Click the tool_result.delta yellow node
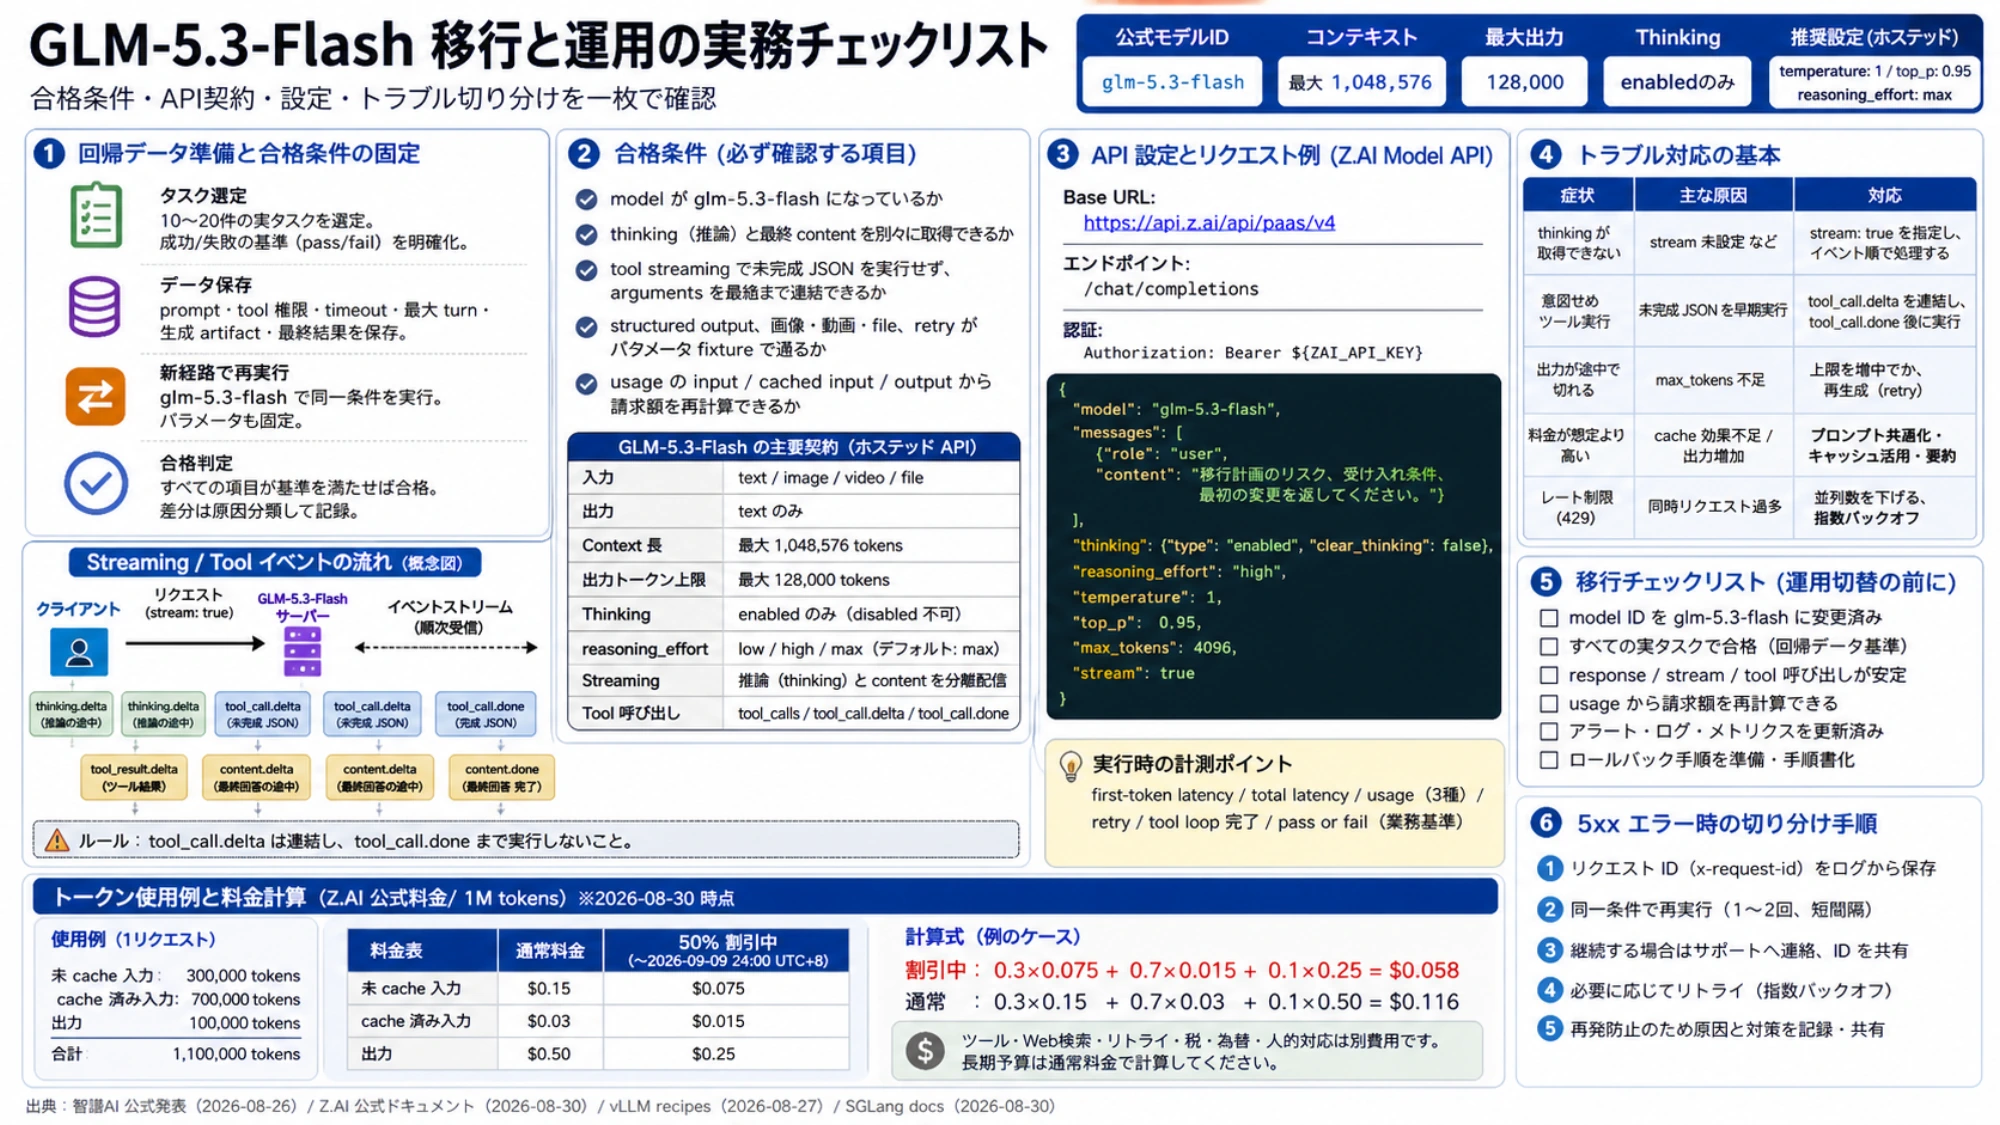This screenshot has width=2000, height=1125. [x=134, y=777]
